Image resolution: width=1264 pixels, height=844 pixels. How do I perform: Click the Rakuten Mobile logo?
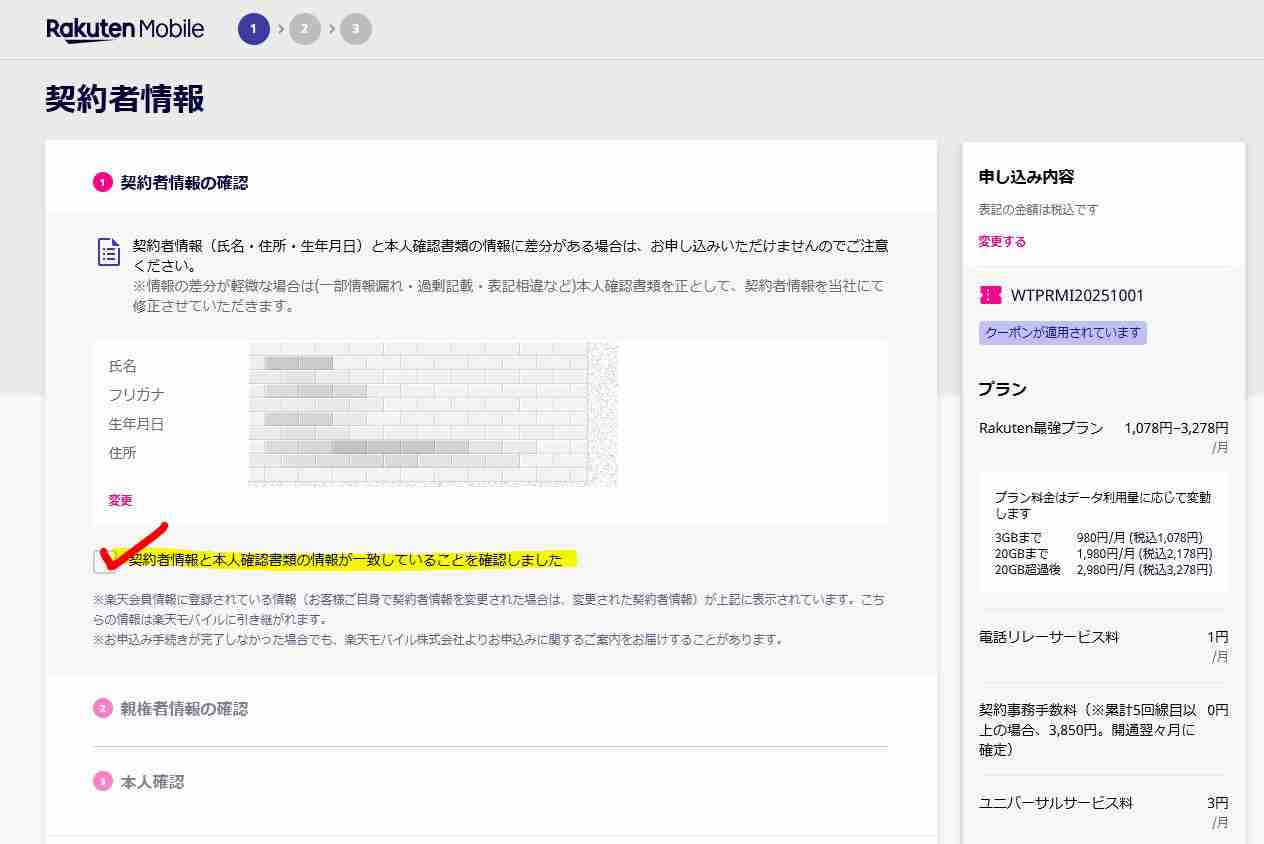[125, 29]
